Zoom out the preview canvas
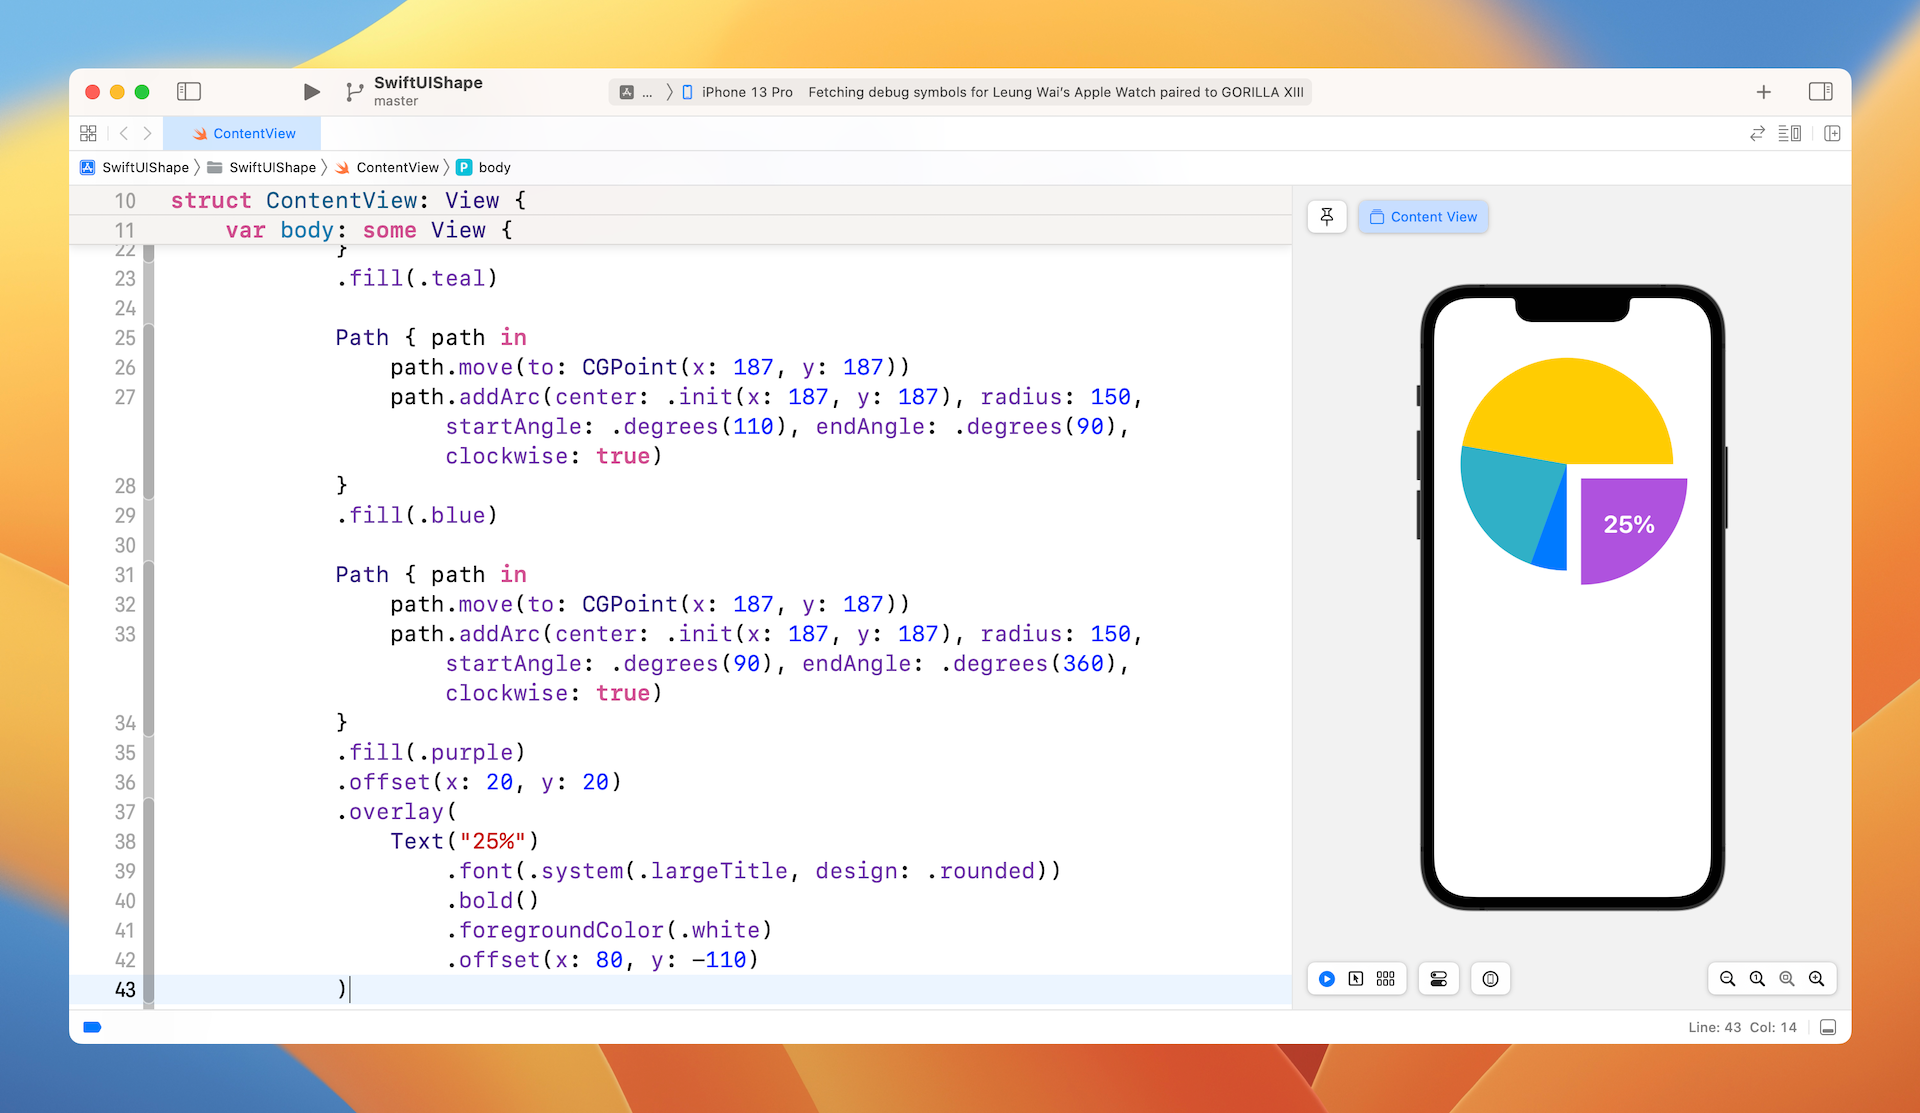 click(1727, 979)
